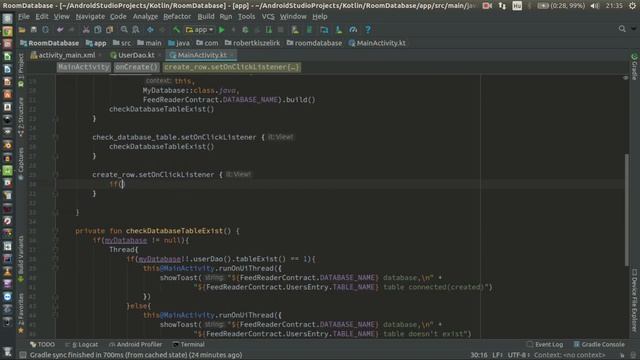Viewport: 640px width, 360px height.
Task: Click the Help question mark icon
Action: [368, 30]
